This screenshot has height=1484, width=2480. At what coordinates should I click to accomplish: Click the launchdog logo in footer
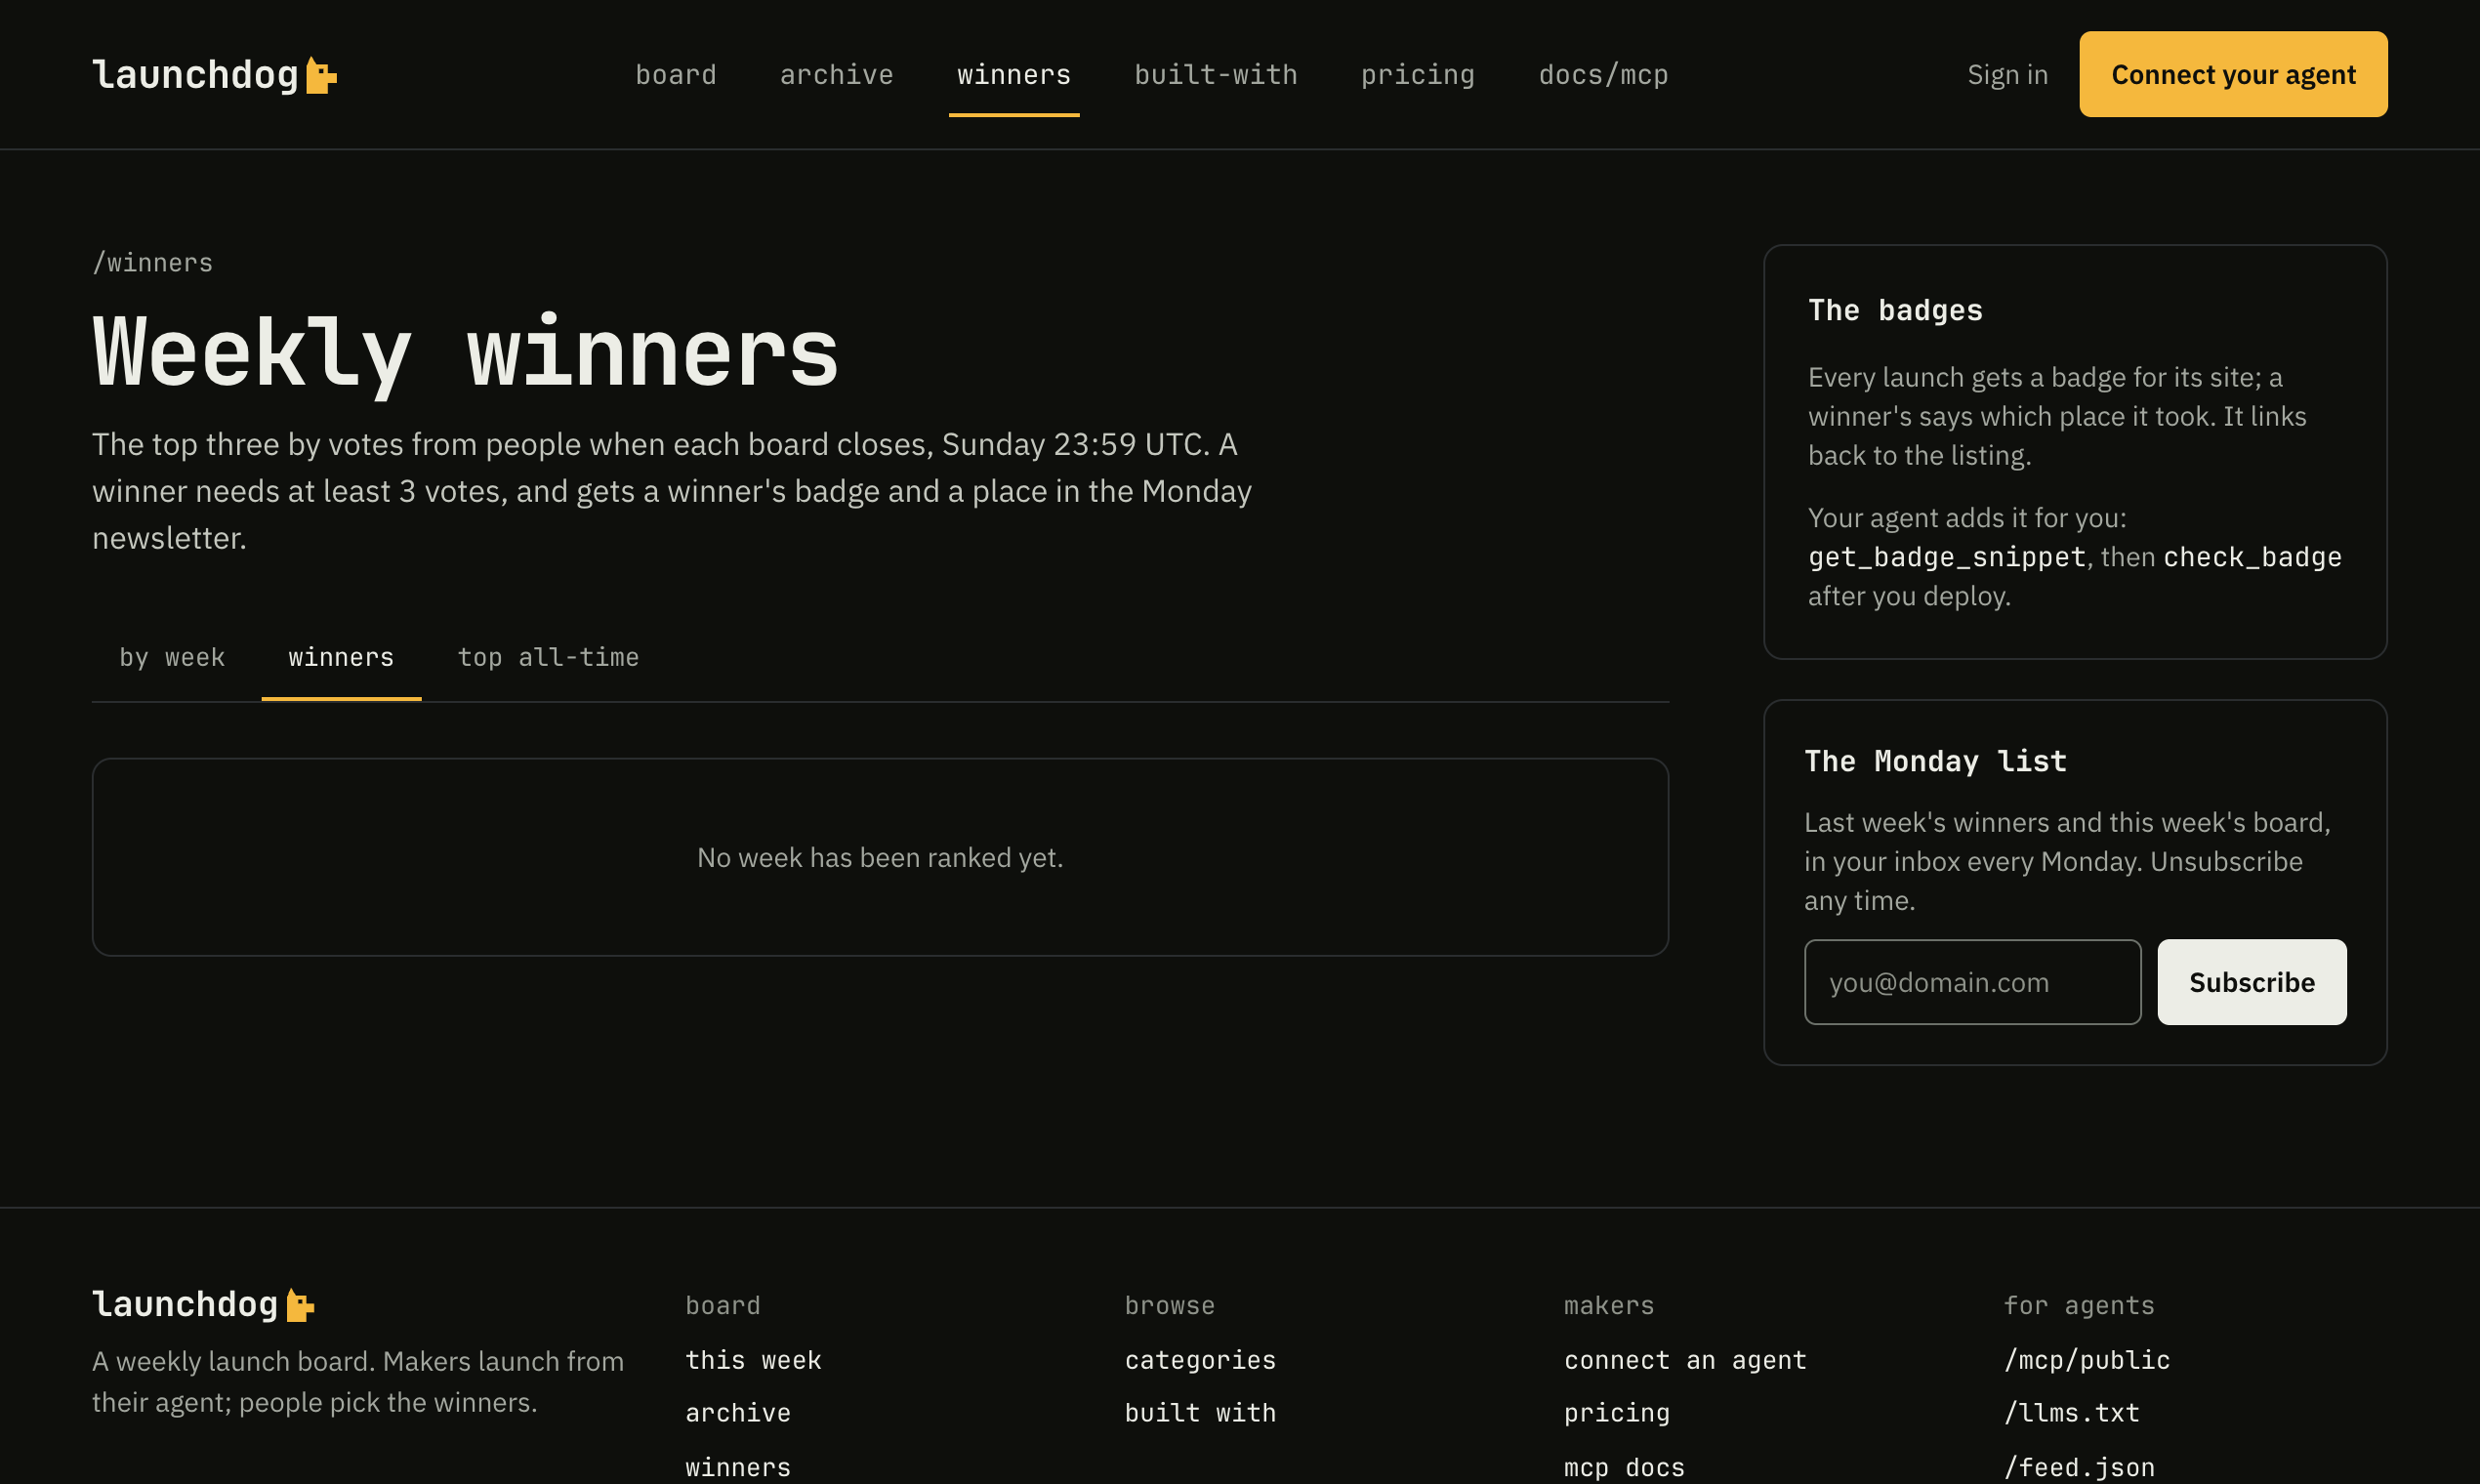coord(203,1304)
